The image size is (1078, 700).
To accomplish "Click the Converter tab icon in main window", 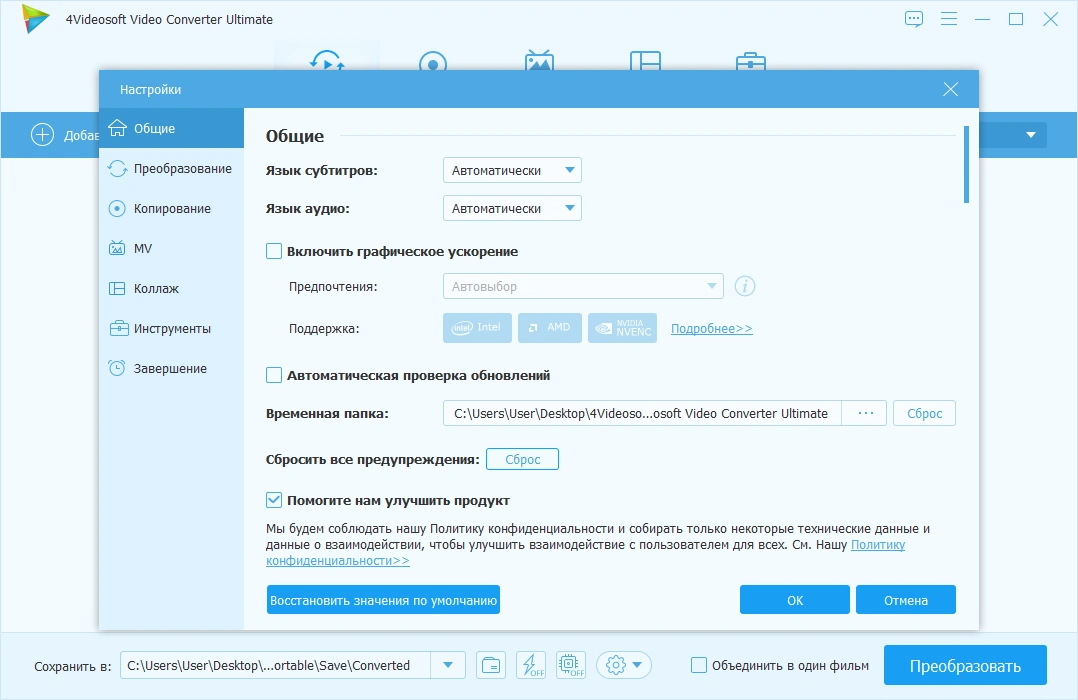I will coord(327,60).
